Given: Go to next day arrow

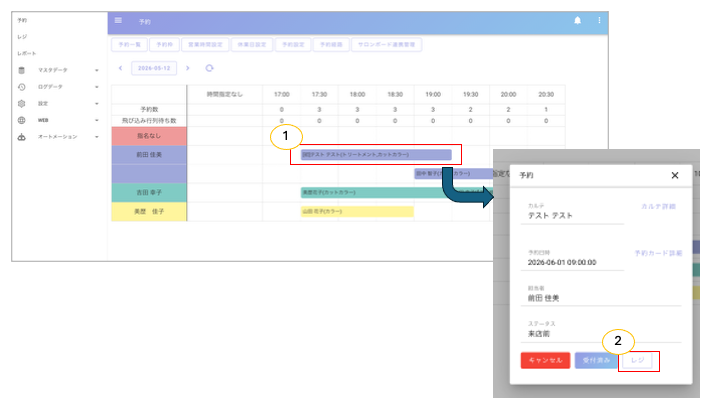Looking at the screenshot, I should click(x=187, y=68).
